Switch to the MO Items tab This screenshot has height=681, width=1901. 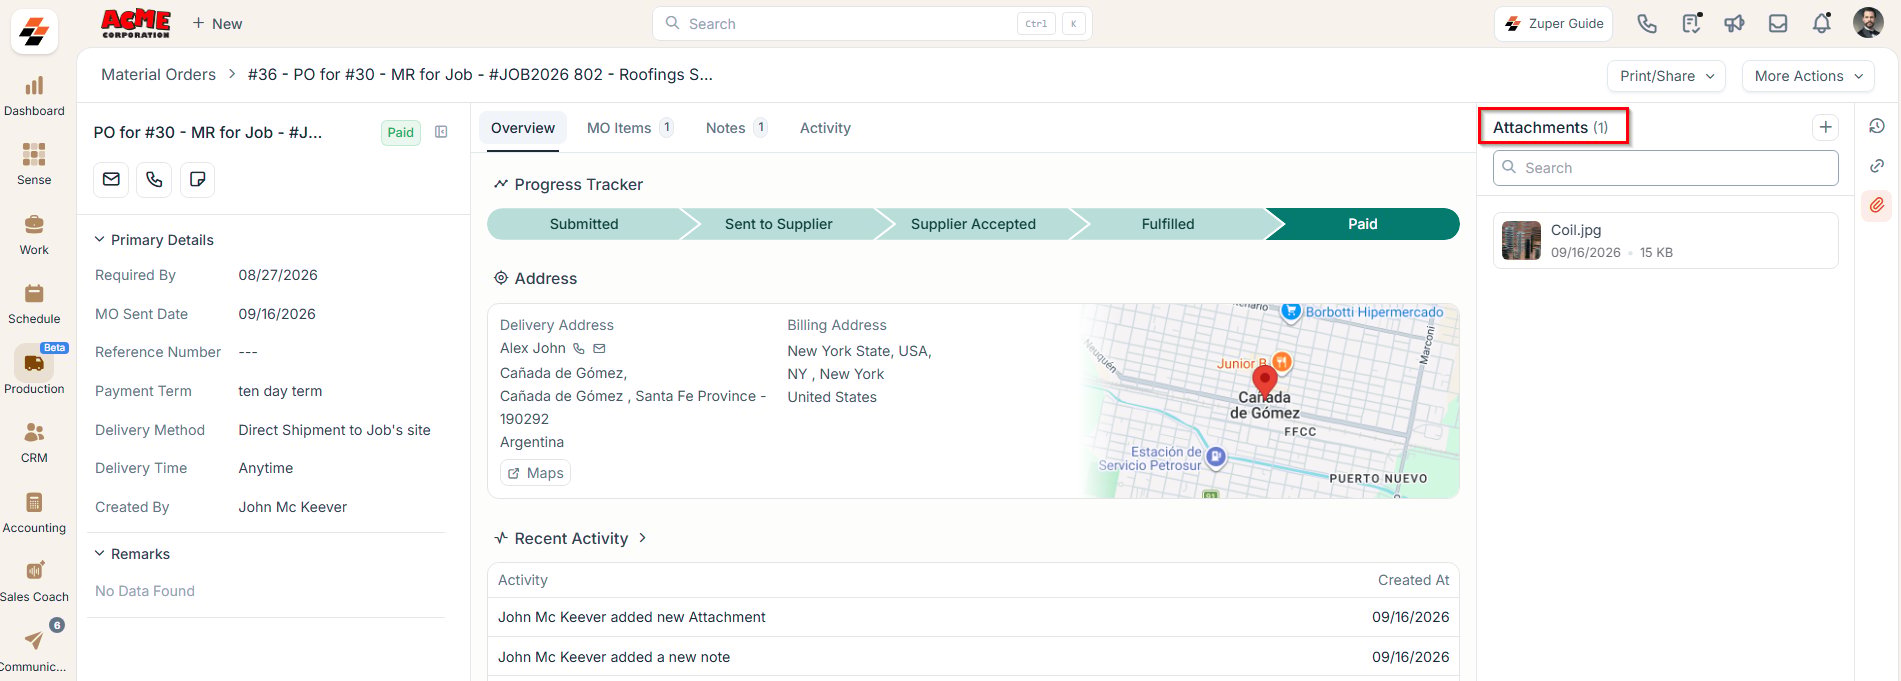(x=630, y=128)
